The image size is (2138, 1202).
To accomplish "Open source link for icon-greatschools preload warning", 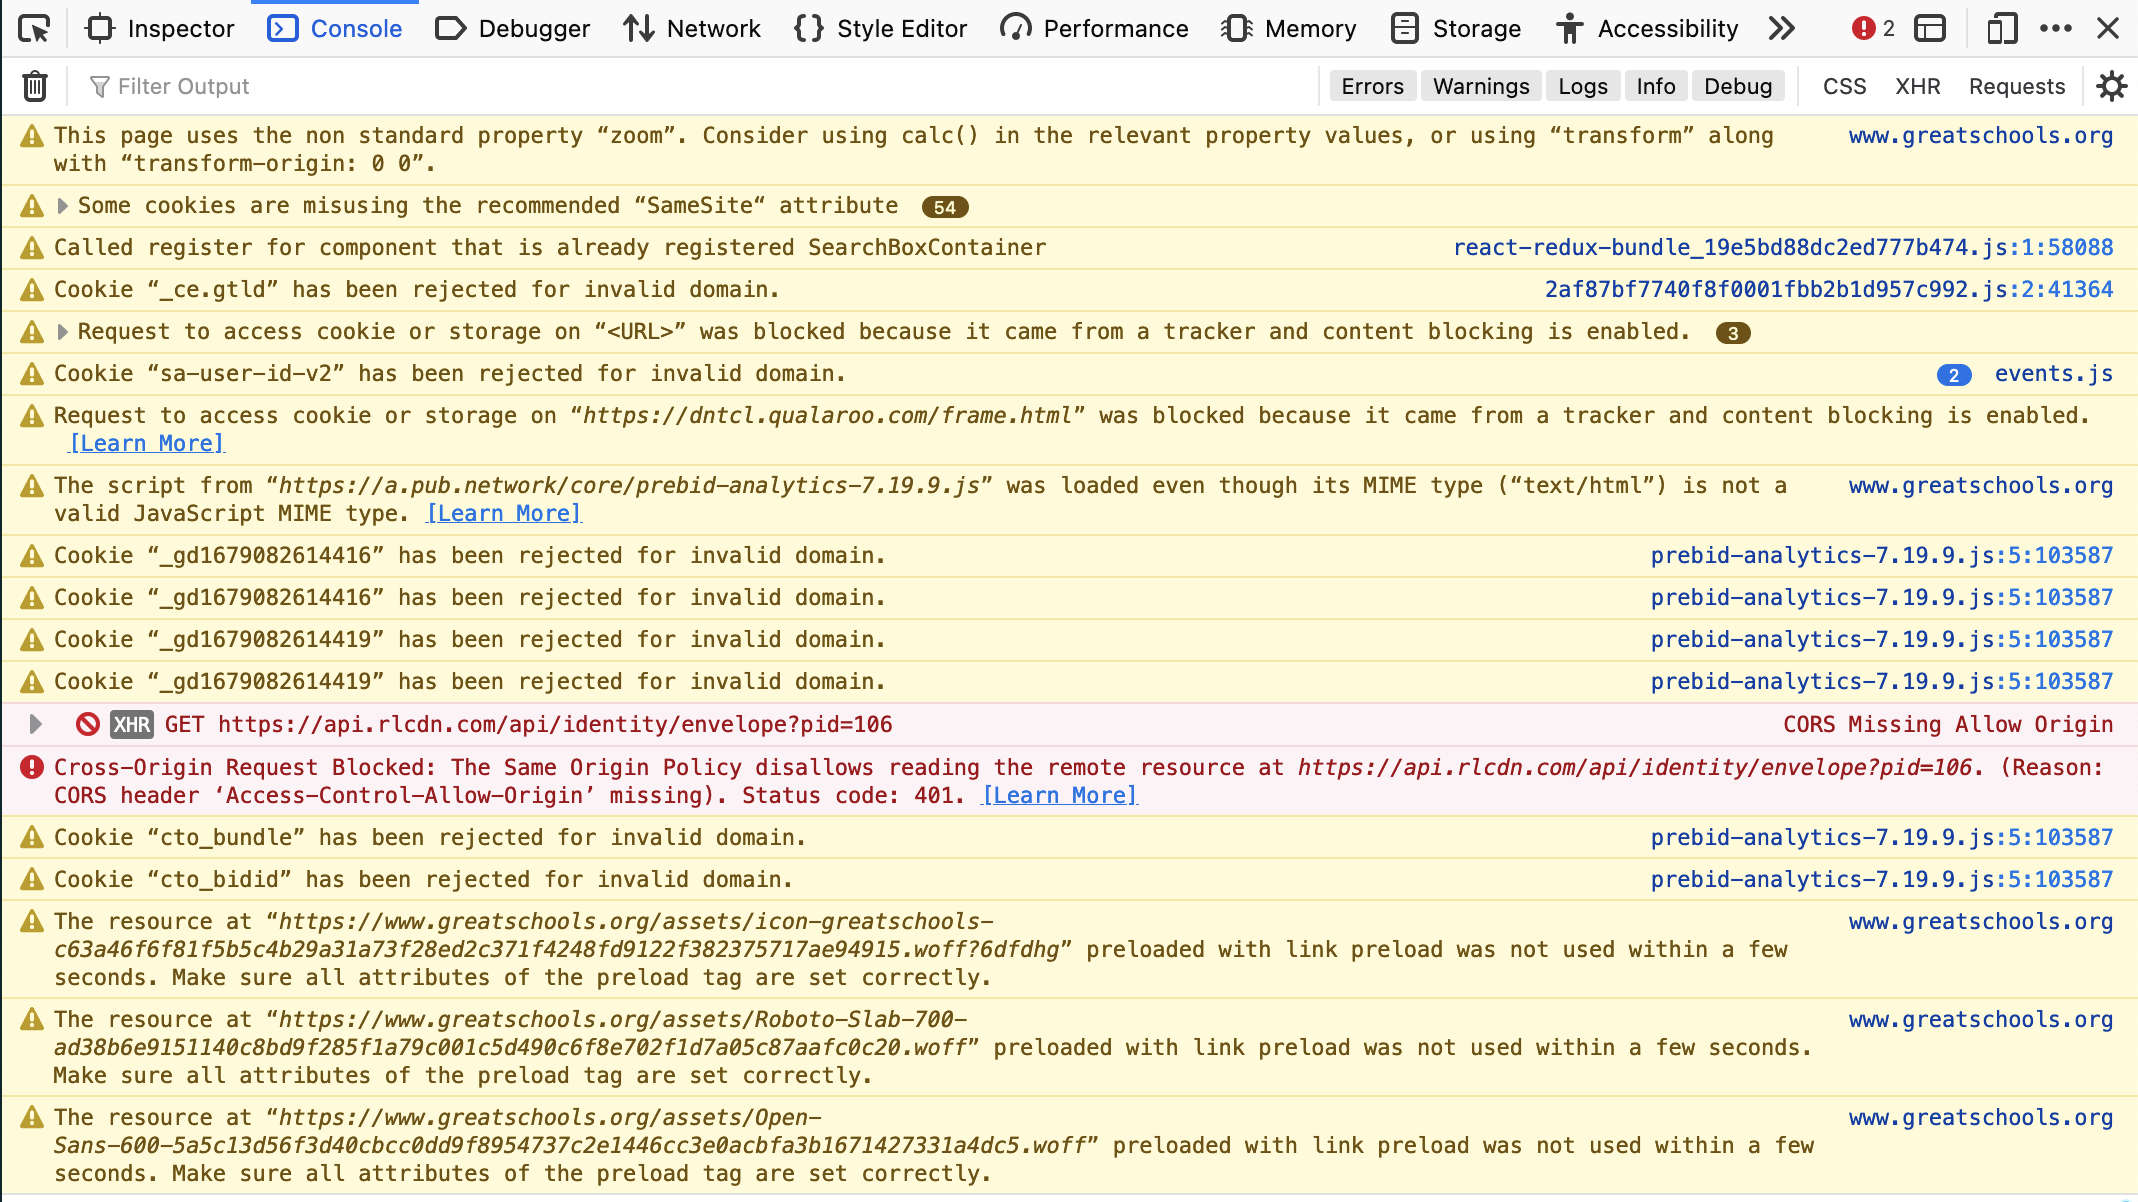I will point(1981,921).
